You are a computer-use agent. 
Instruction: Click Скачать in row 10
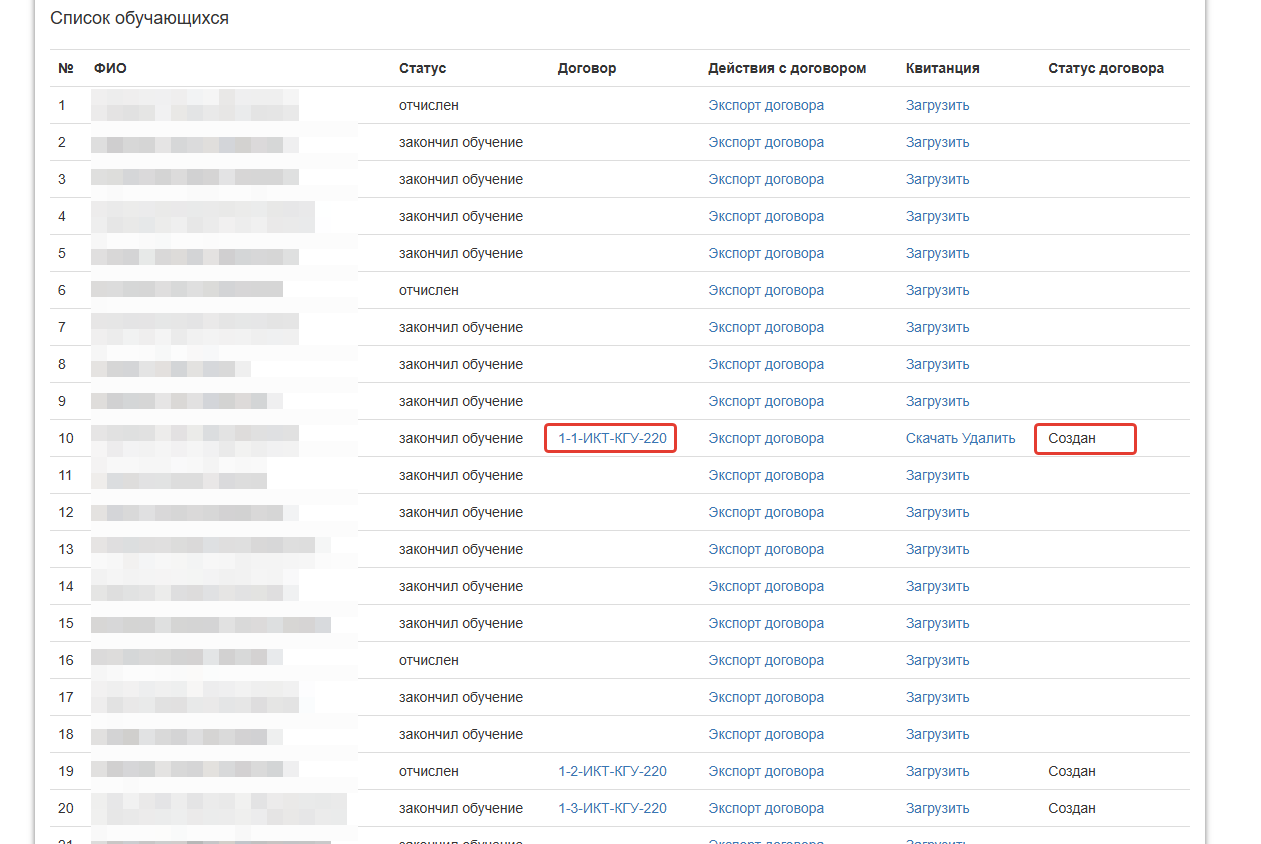931,438
